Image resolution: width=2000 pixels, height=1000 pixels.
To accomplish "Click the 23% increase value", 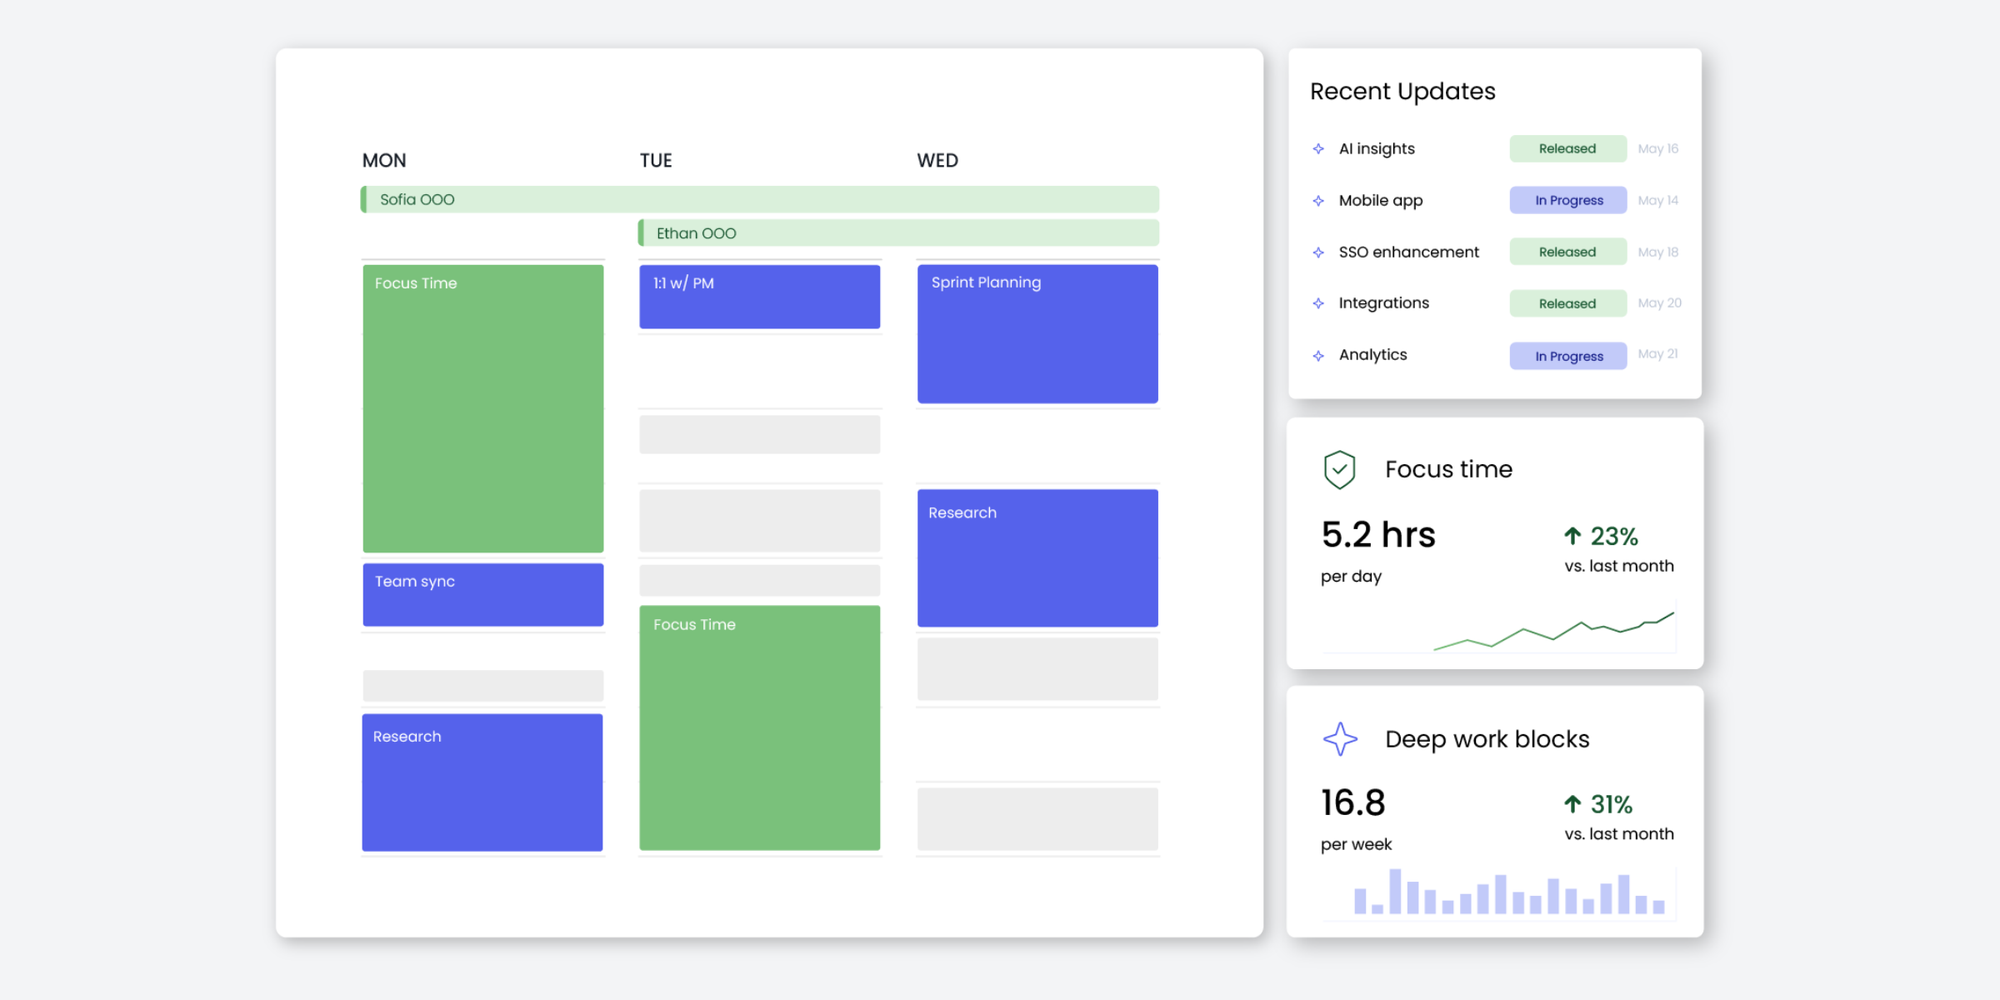I will pos(1614,537).
